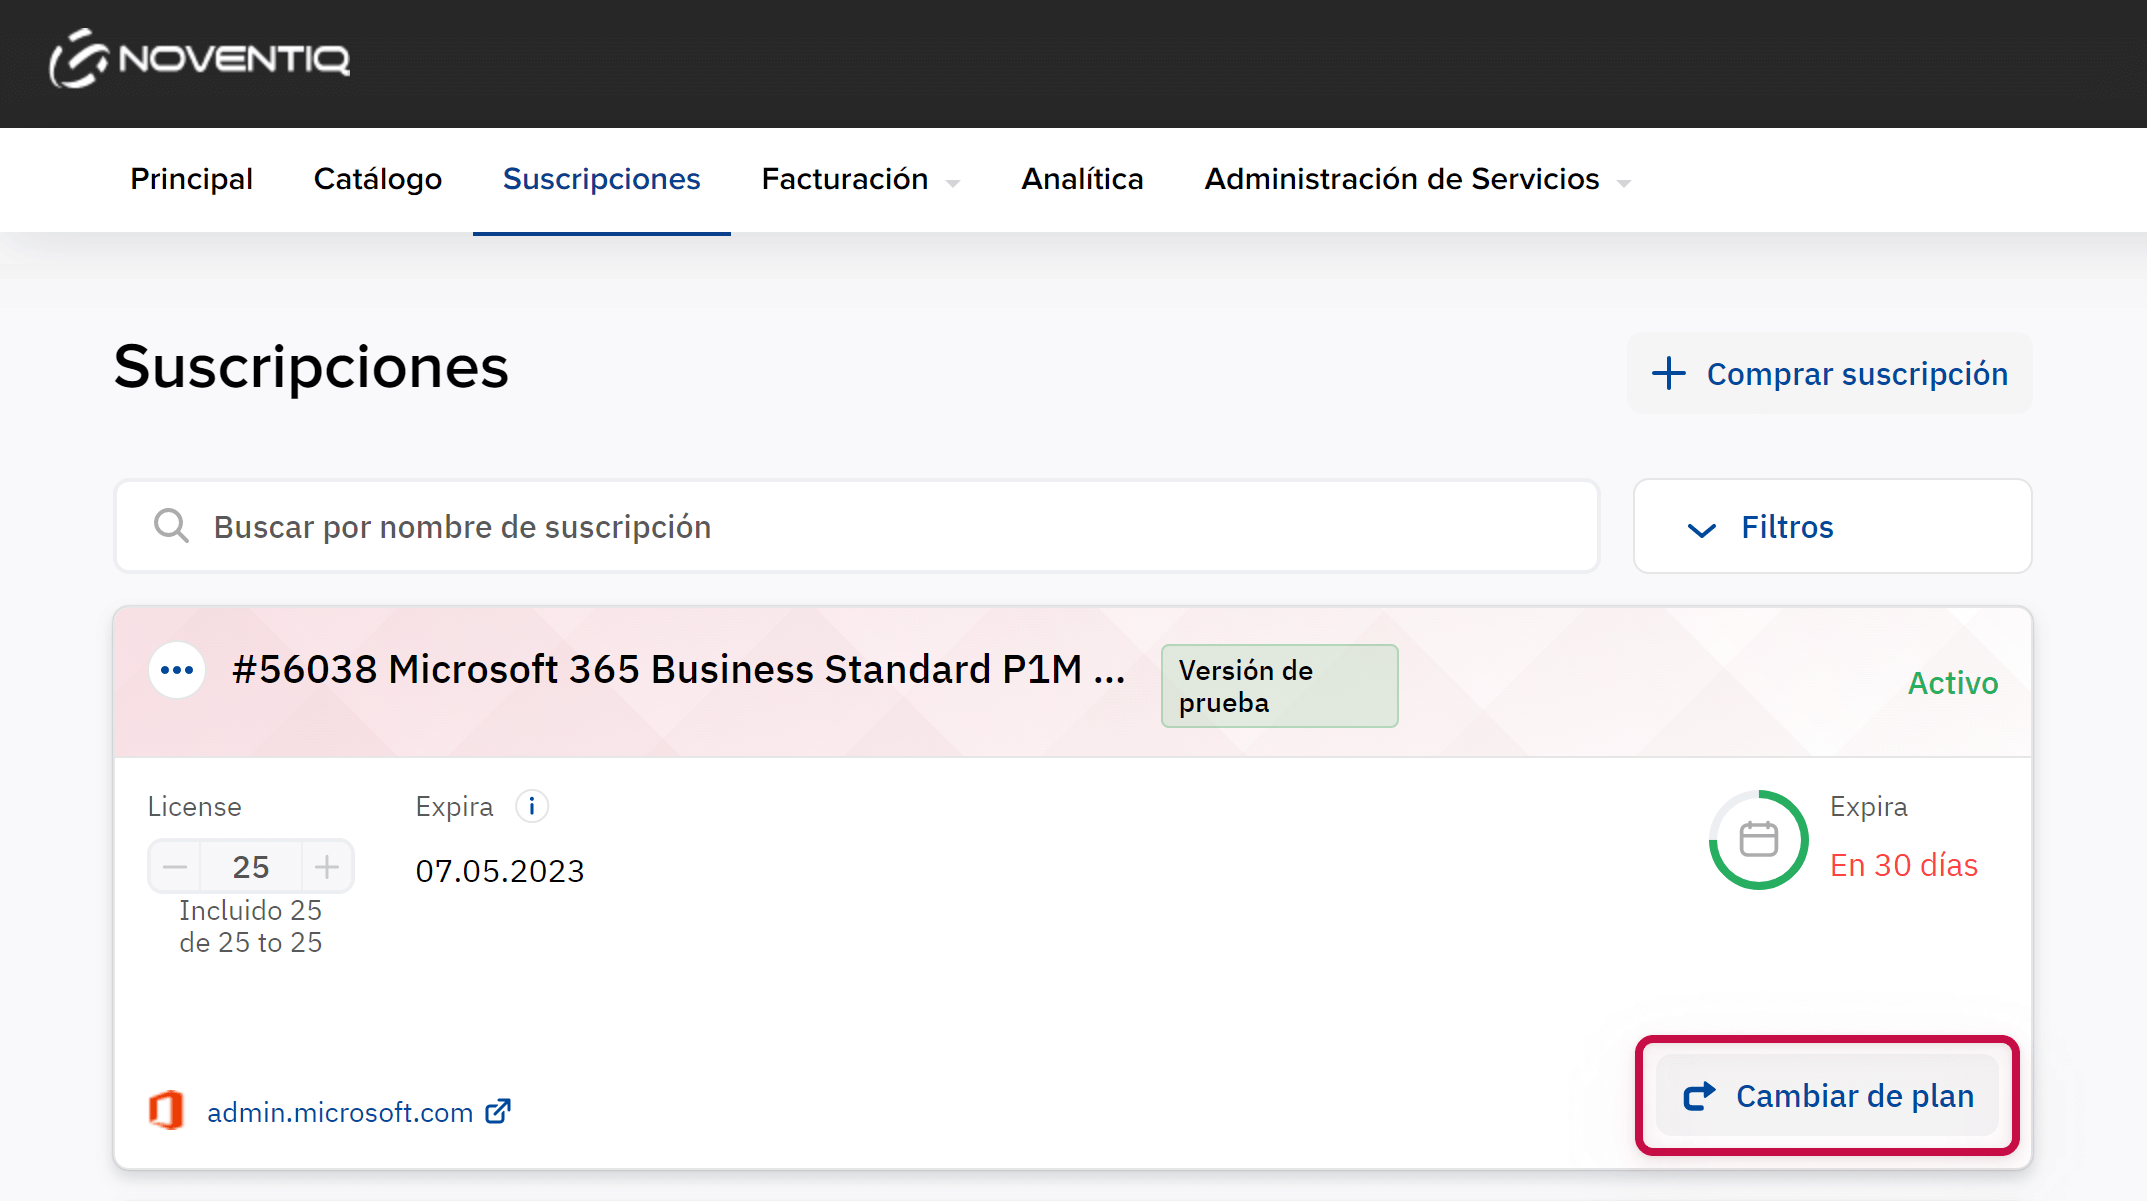Click the Noventiq logo
The height and width of the screenshot is (1201, 2147).
(200, 59)
